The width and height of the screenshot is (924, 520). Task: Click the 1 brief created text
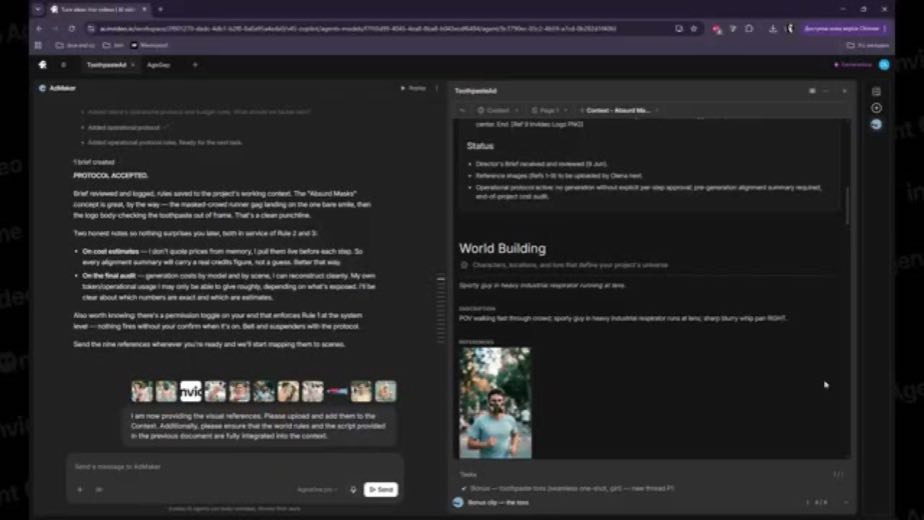click(94, 162)
